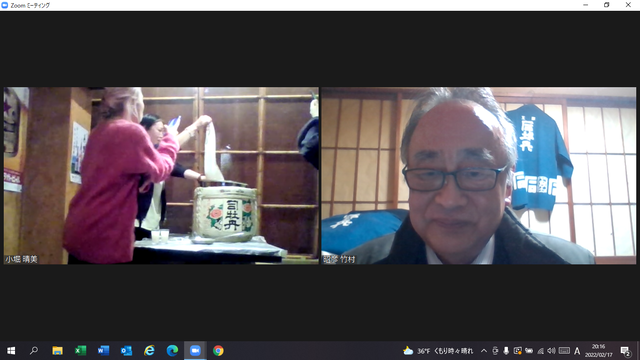Show hidden system tray icons

coord(484,351)
